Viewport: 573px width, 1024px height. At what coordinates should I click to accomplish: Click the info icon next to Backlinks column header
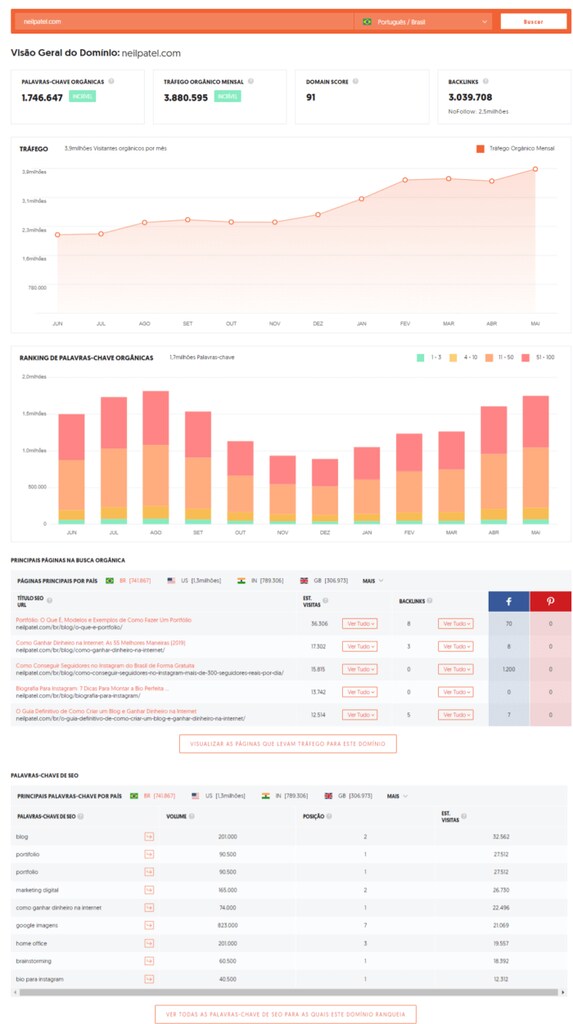(x=429, y=600)
